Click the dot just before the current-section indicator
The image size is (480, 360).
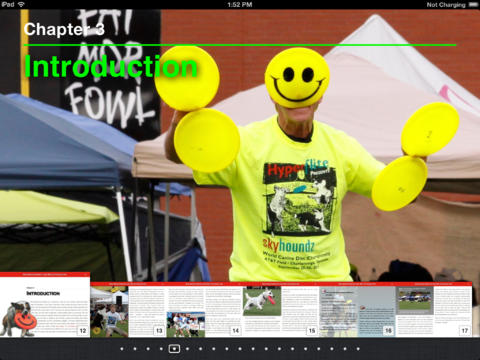(161, 349)
